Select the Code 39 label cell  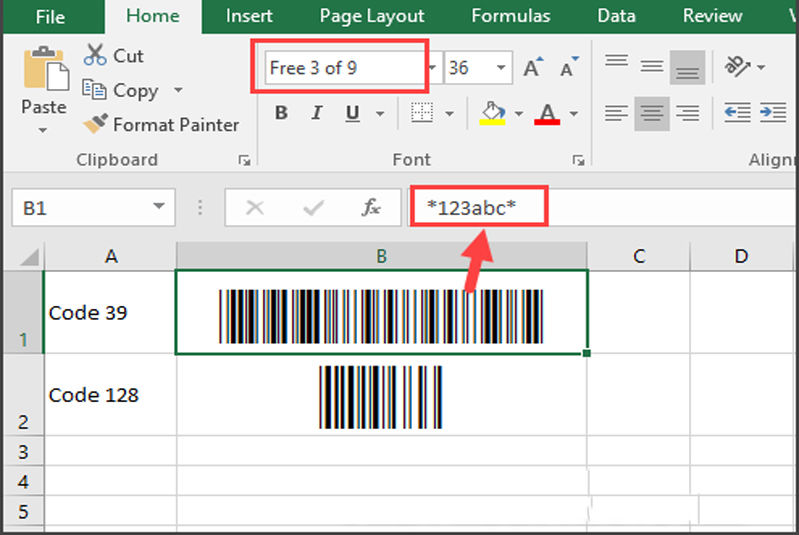110,312
